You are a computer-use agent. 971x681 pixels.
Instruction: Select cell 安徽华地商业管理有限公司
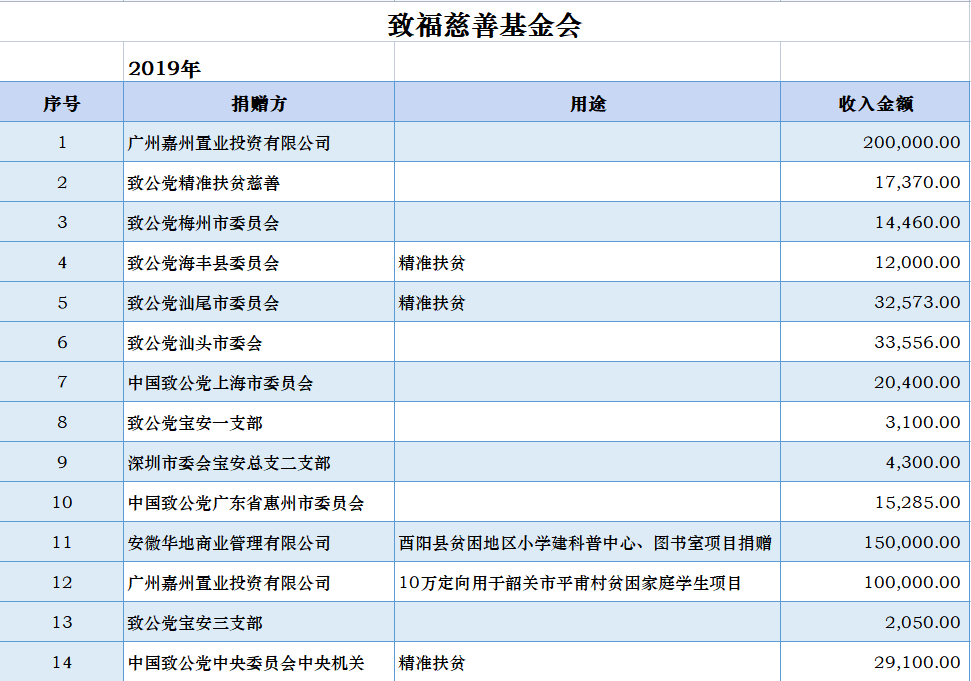[259, 542]
